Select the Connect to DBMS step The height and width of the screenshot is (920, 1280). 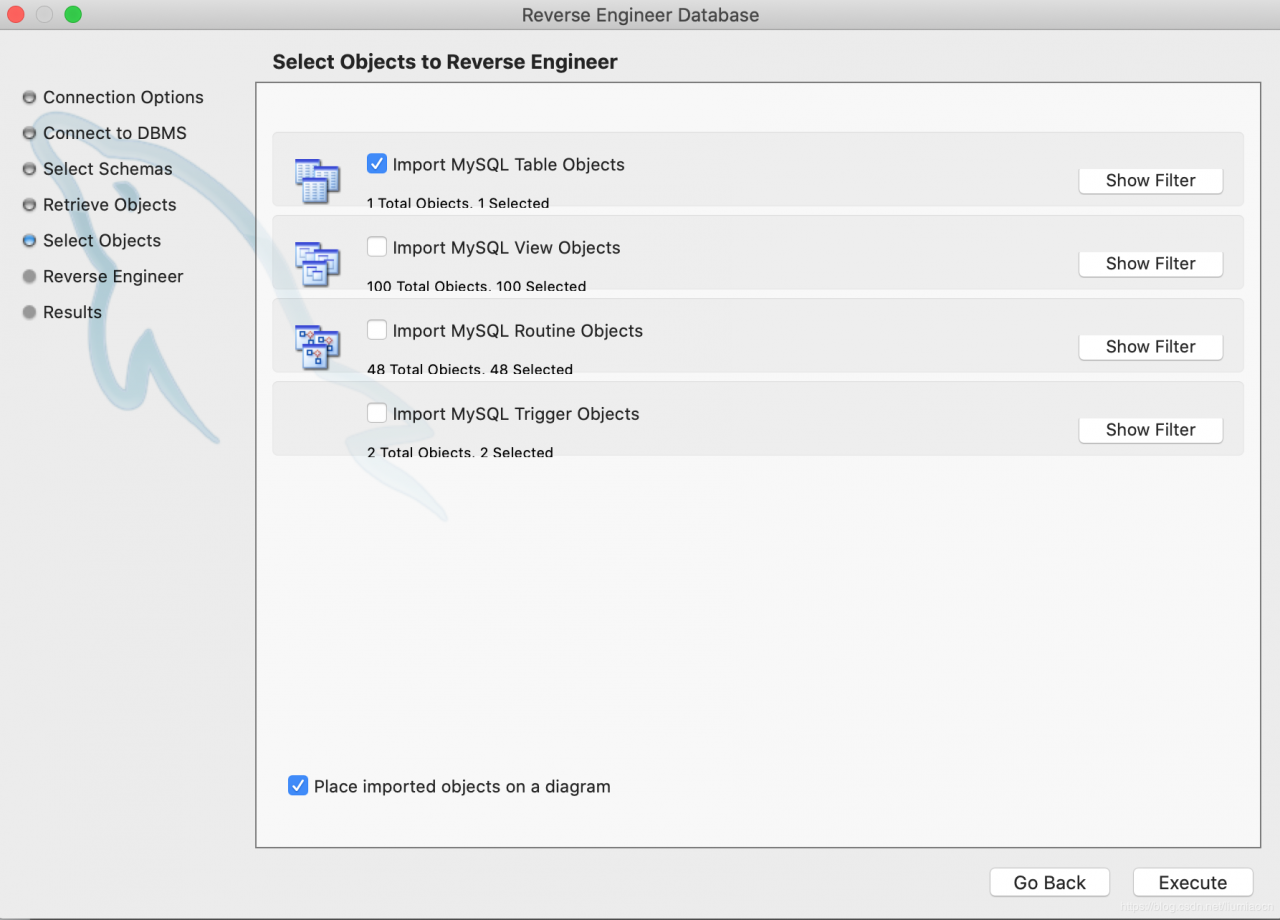click(115, 133)
